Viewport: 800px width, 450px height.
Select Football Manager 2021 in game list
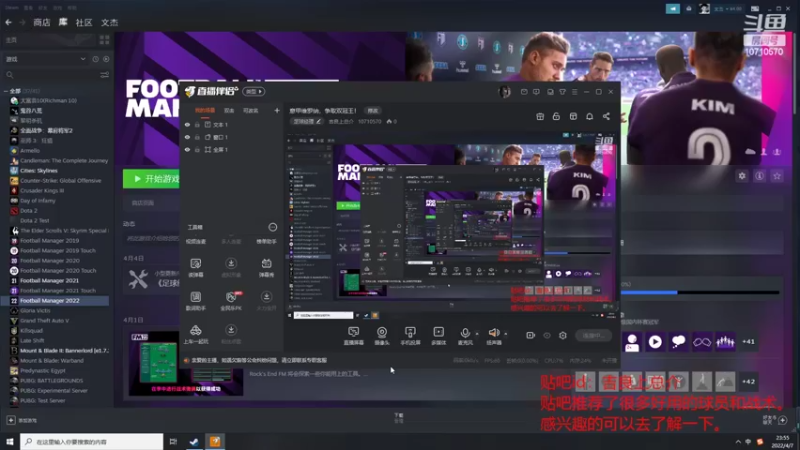click(x=49, y=281)
